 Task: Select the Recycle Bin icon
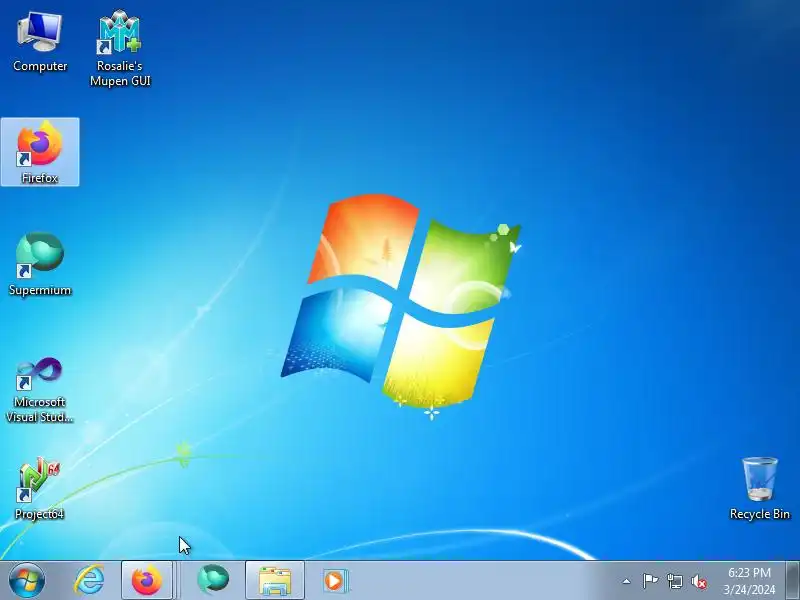coord(760,488)
